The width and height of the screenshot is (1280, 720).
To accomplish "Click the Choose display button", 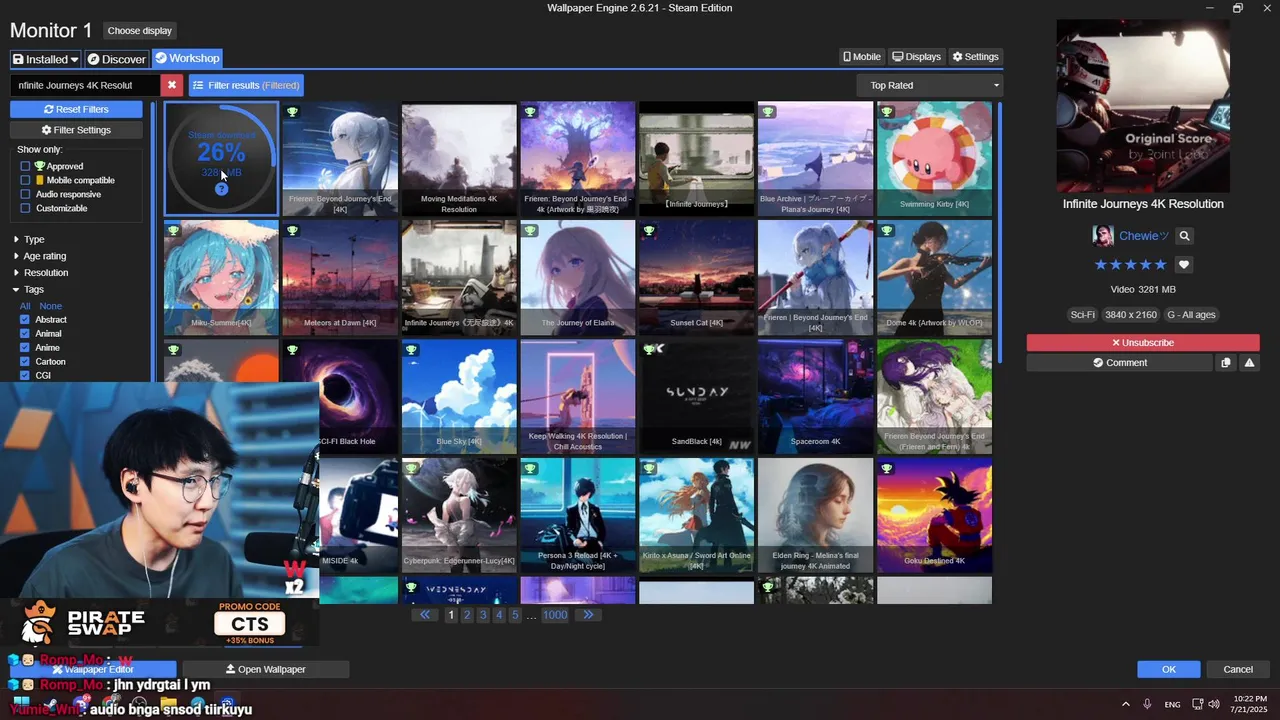I will click(139, 31).
